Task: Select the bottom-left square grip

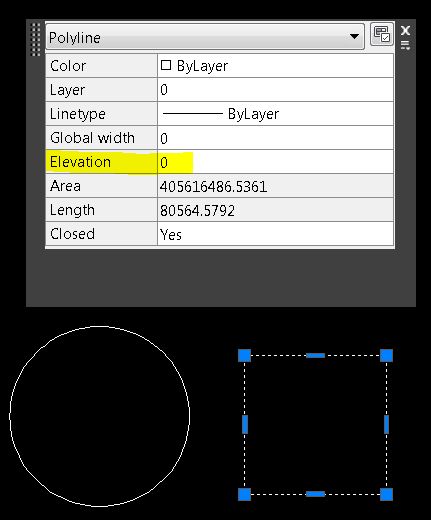Action: tap(244, 494)
